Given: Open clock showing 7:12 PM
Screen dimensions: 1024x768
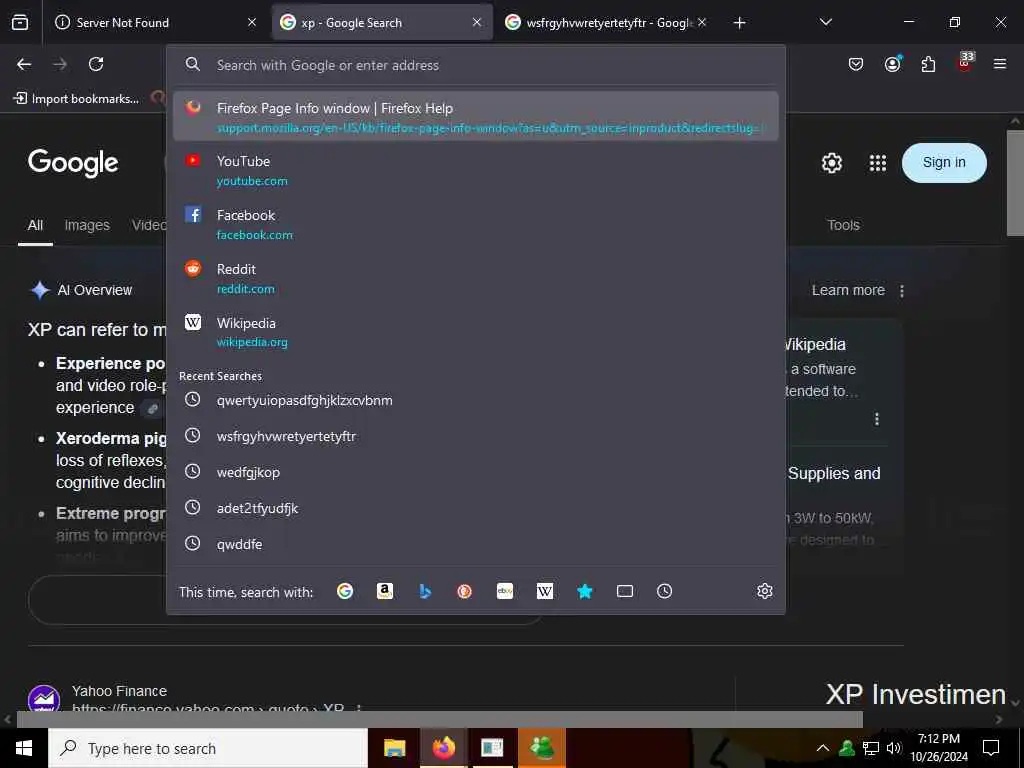Looking at the screenshot, I should pos(938,748).
